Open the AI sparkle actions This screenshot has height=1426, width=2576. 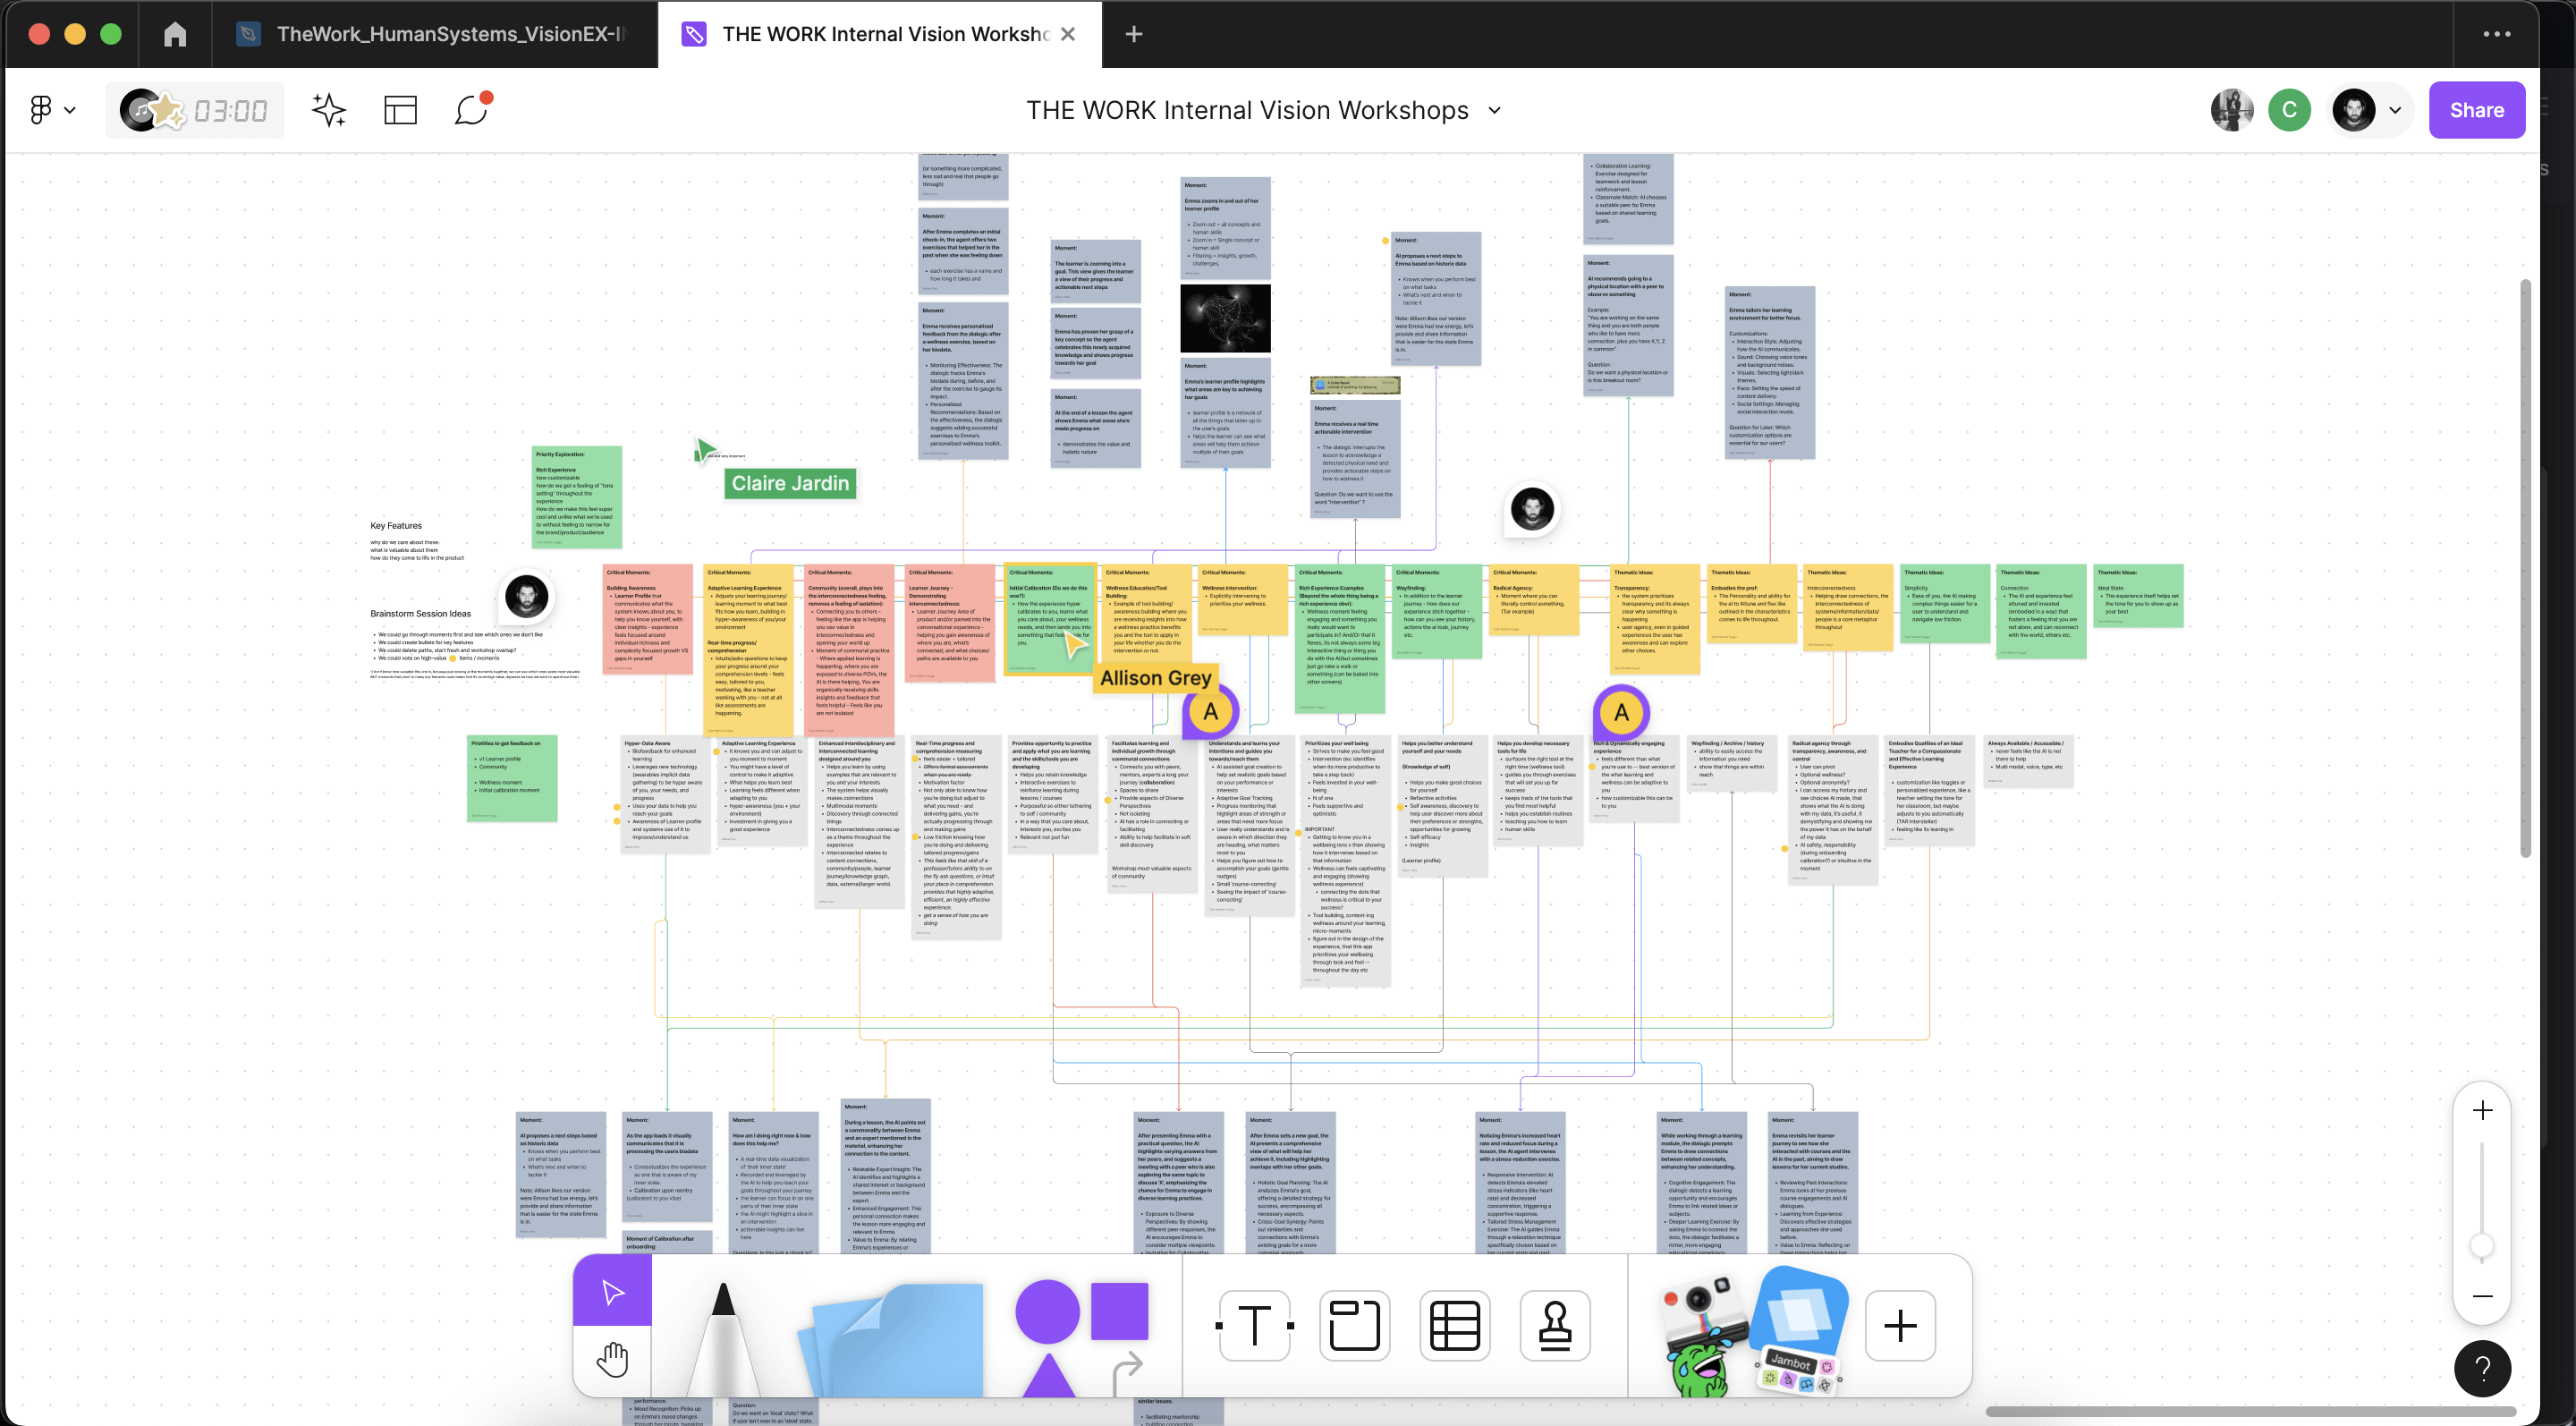(329, 110)
